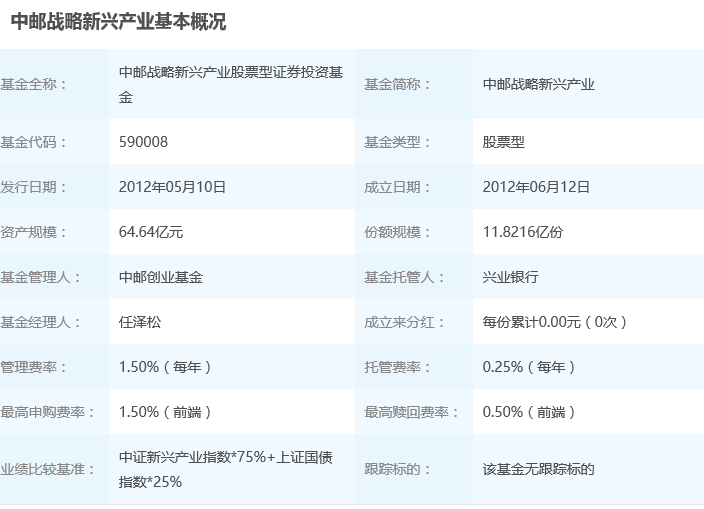This screenshot has width=704, height=509.
Task: Select the custody fee 0.25%（每年）
Action: click(529, 367)
